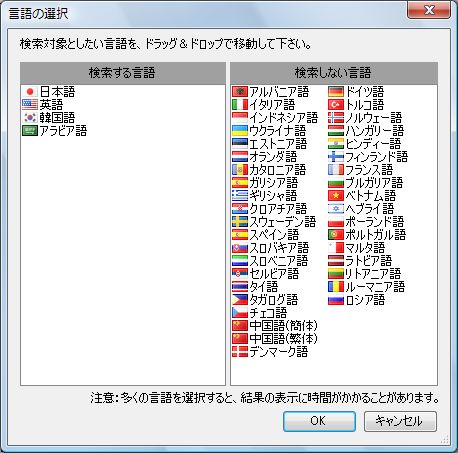This screenshot has height=453, width=458.
Task: Click the Japan flag icon beside 日本語
Action: (30, 92)
